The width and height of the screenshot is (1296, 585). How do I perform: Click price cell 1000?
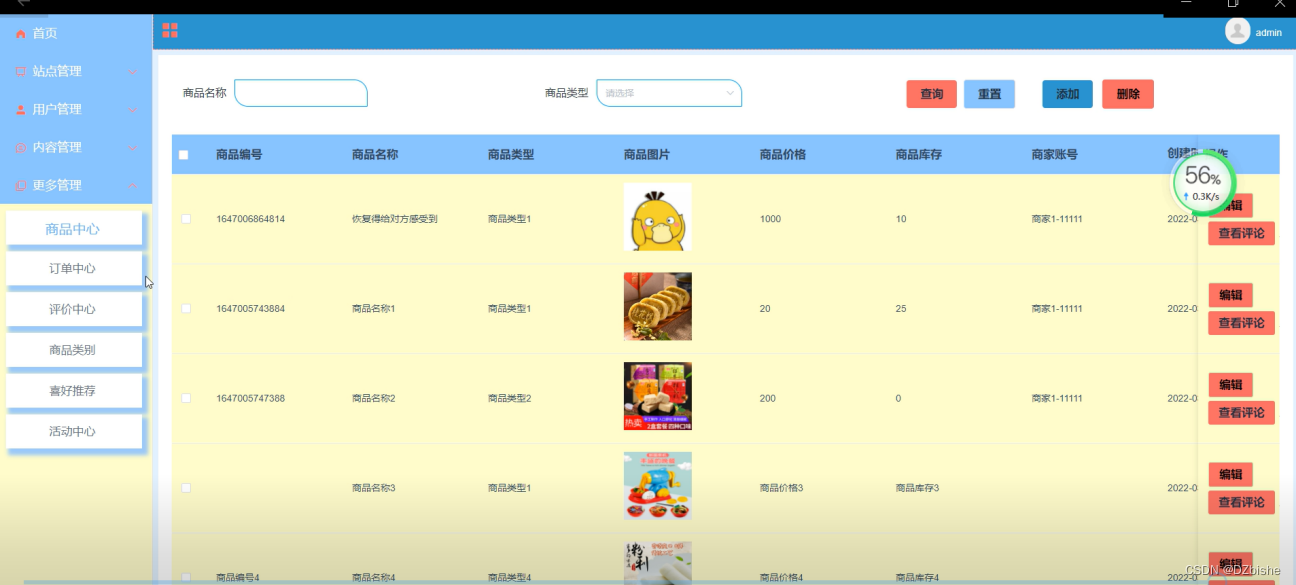(x=771, y=219)
